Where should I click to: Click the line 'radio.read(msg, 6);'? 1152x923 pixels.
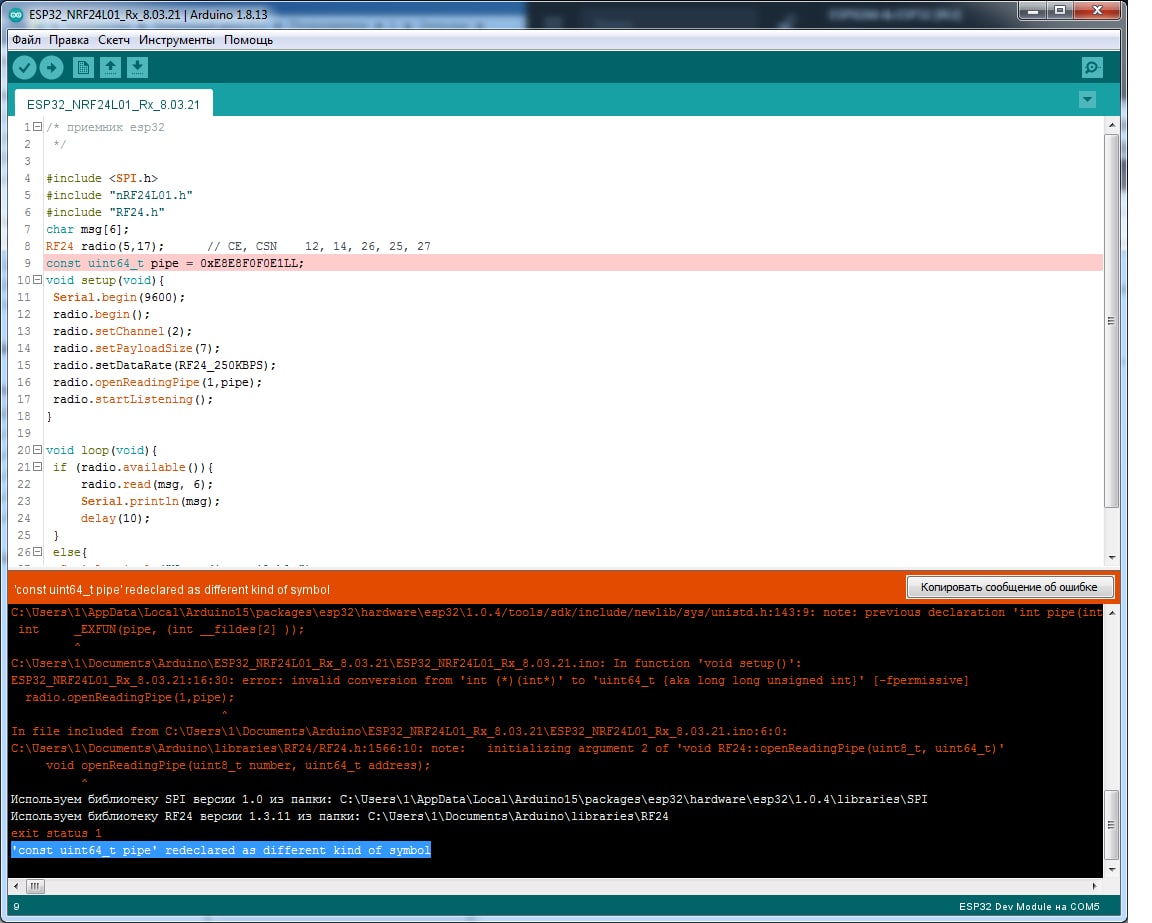(147, 484)
